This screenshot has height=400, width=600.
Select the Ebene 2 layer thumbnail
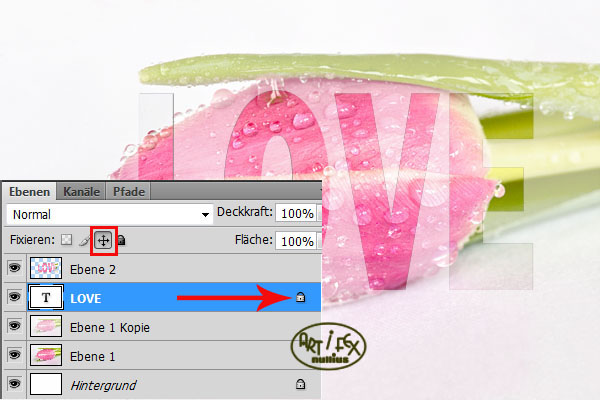click(x=46, y=268)
